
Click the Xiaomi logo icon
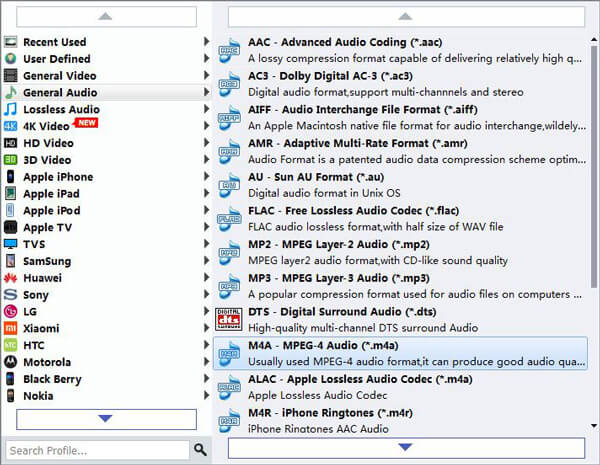11,328
